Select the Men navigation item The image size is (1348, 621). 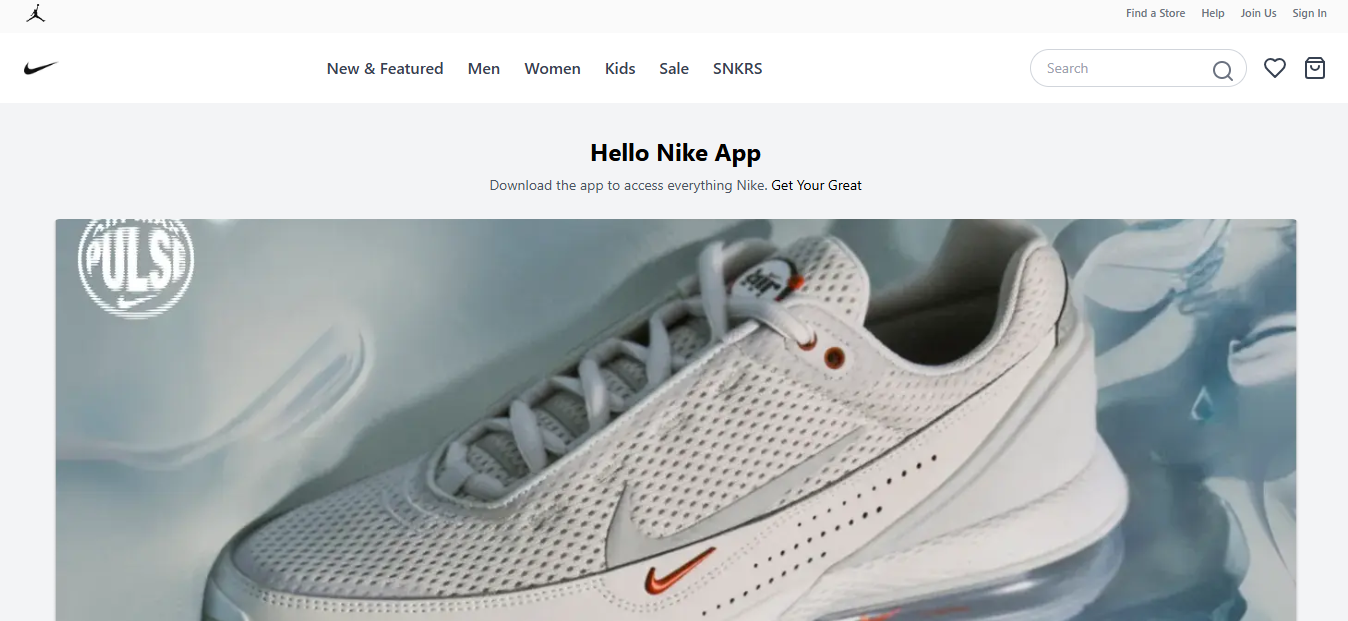click(x=484, y=69)
